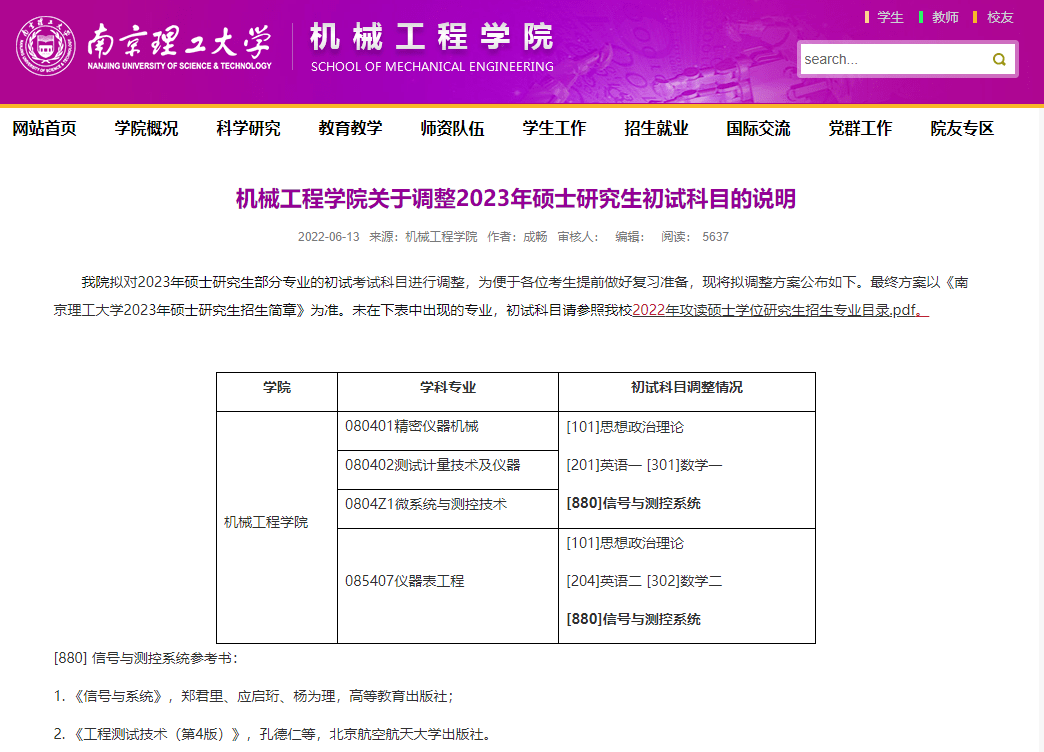1044x752 pixels.
Task: Click the search magnifier icon
Action: pyautogui.click(x=999, y=59)
